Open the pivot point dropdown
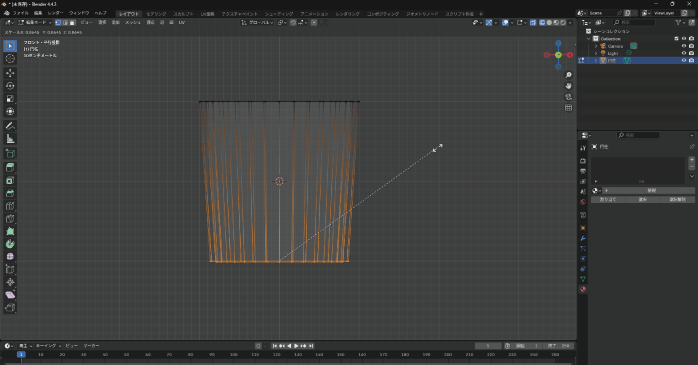698x365 pixels. [282, 22]
